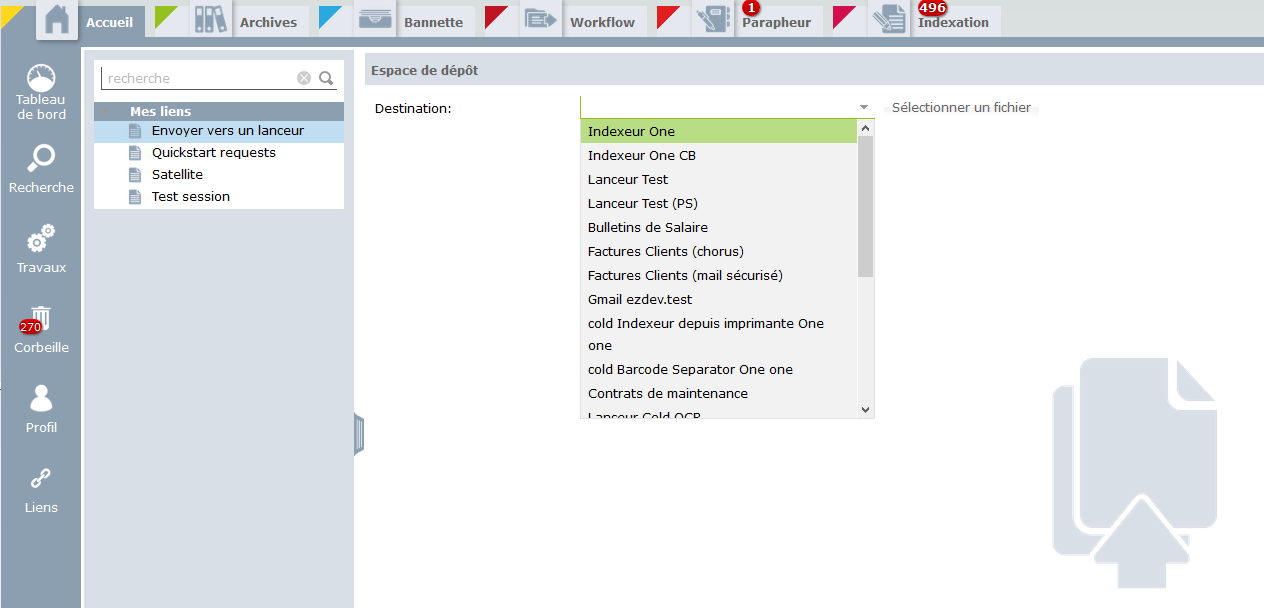Click the Home icon in top bar
Image resolution: width=1264 pixels, height=608 pixels.
[57, 20]
